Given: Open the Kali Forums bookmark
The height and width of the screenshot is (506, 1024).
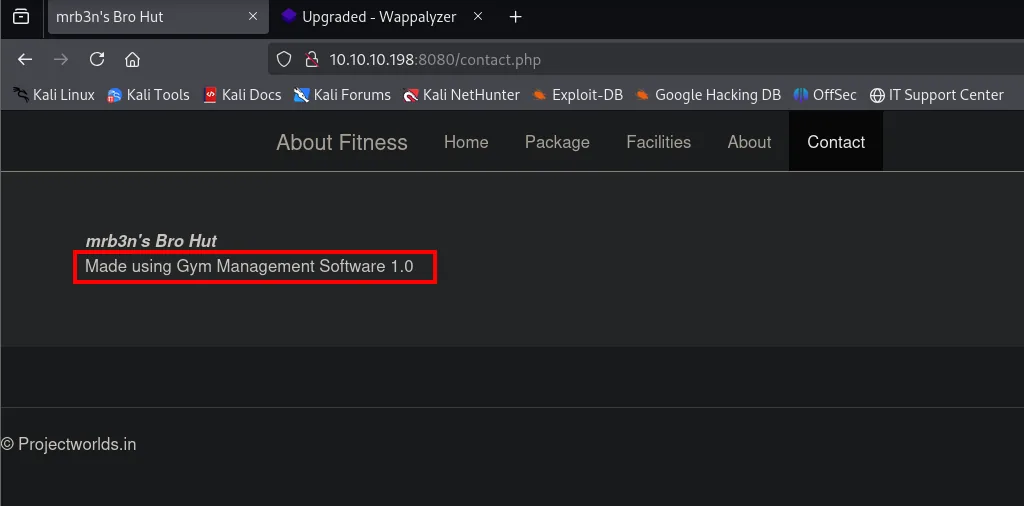Looking at the screenshot, I should coord(342,95).
